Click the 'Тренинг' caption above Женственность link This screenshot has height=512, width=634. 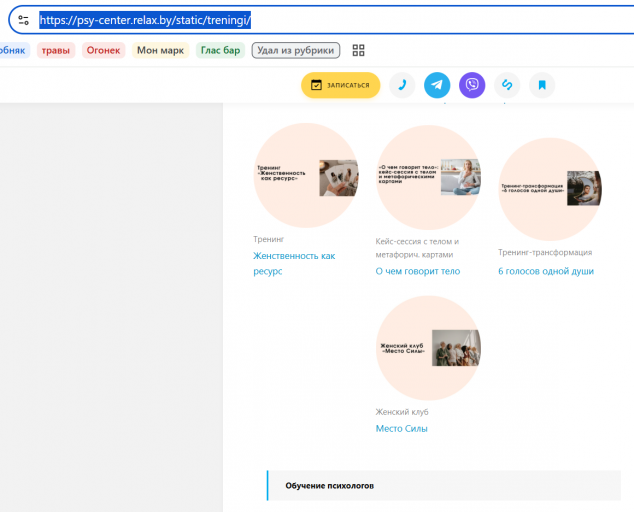point(268,239)
